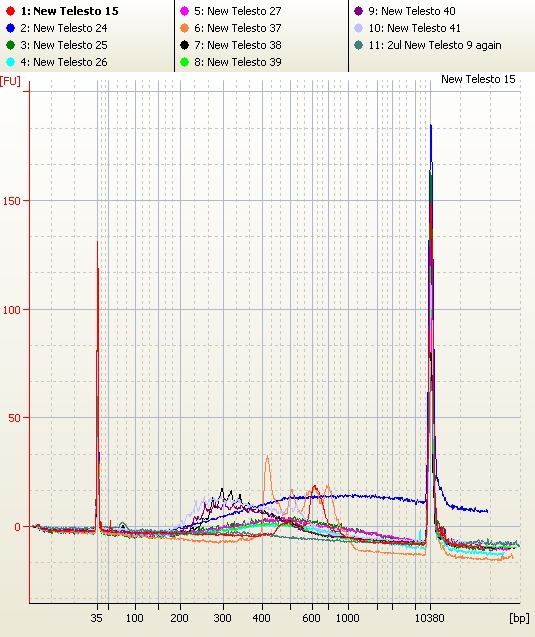Click the FU y-axis label

[10, 81]
